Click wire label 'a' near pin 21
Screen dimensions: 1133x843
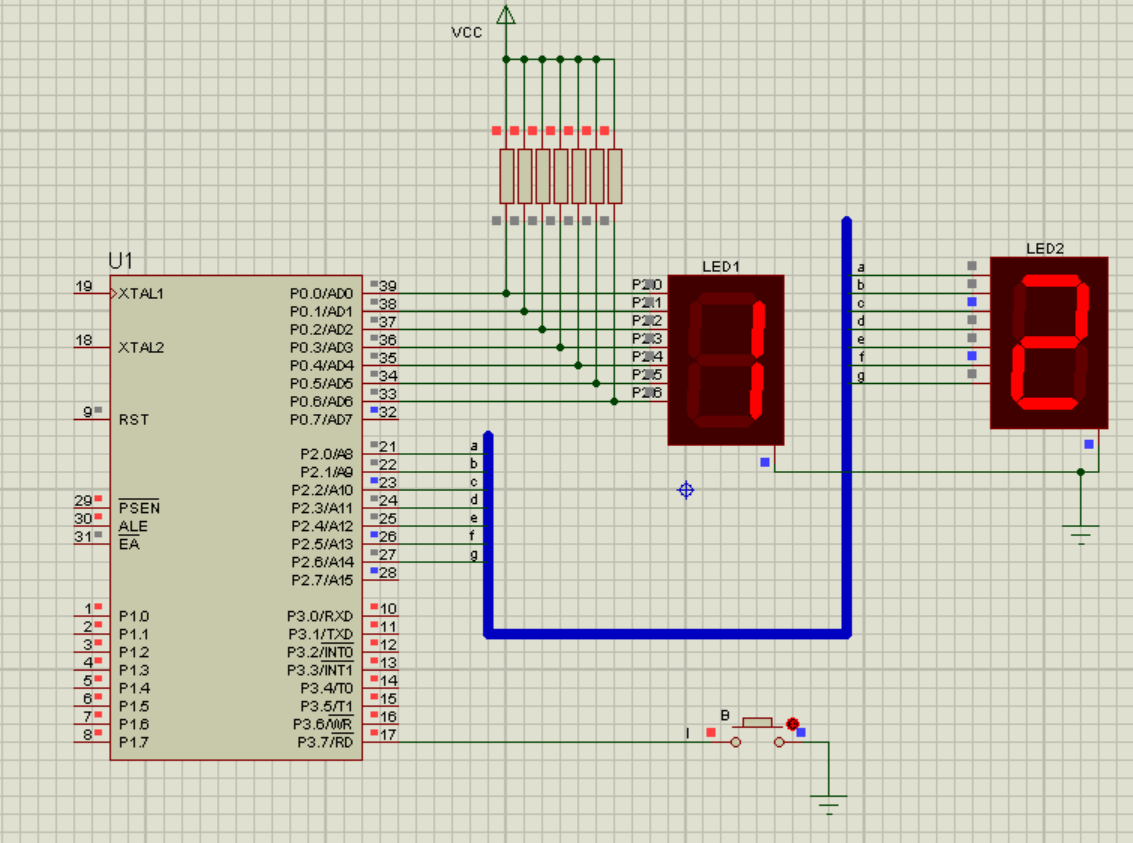474,446
